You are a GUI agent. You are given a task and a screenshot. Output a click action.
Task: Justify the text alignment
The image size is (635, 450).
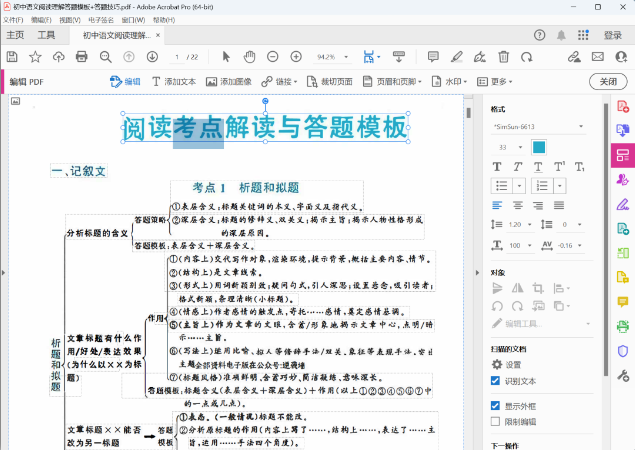pos(559,205)
